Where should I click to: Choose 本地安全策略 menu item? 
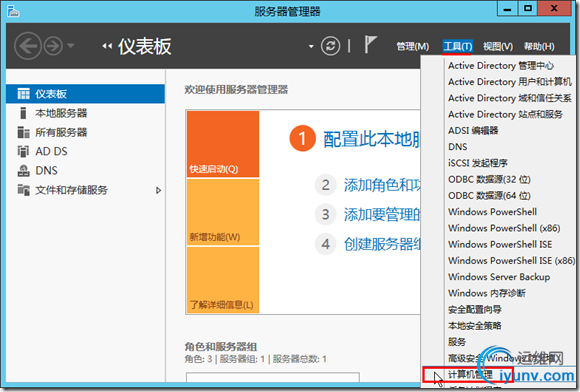coord(475,326)
